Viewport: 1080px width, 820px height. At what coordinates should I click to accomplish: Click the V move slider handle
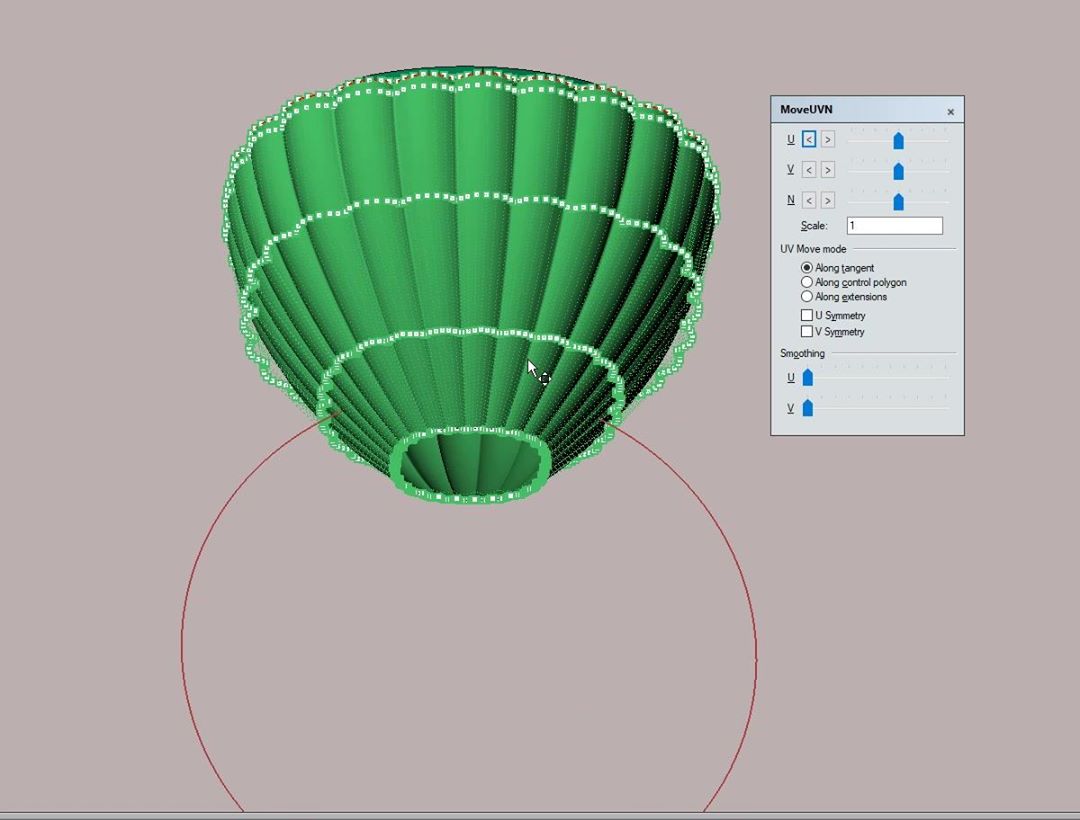[898, 171]
